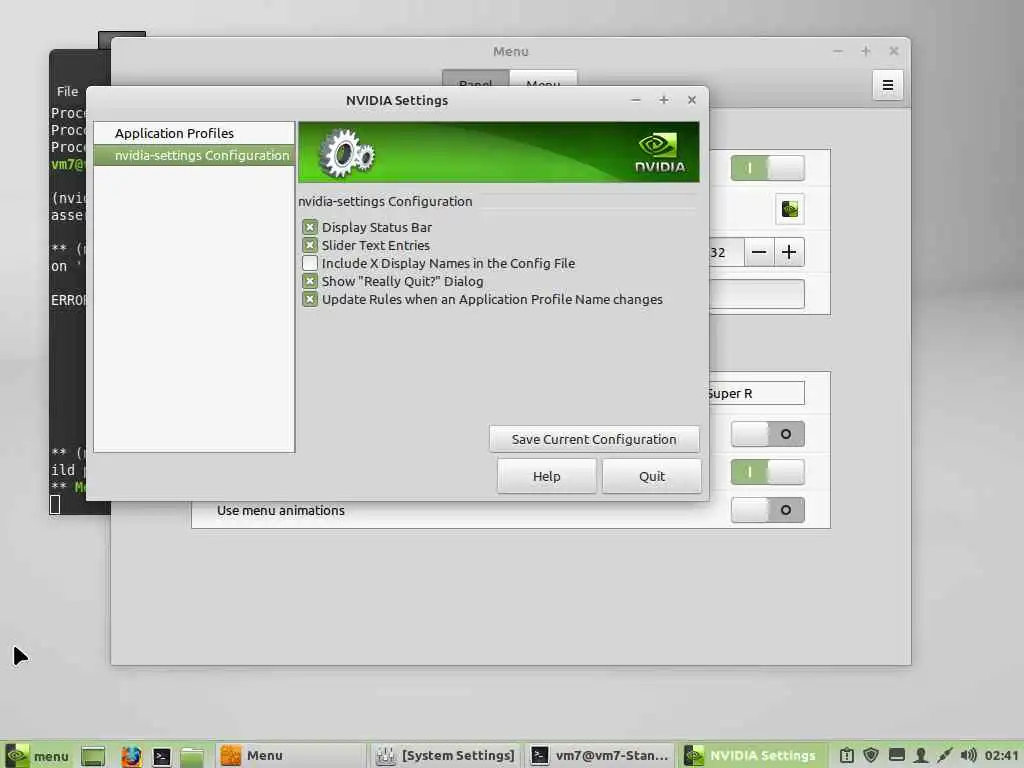This screenshot has height=768, width=1024.
Task: Close the Menu settings window
Action: (894, 51)
